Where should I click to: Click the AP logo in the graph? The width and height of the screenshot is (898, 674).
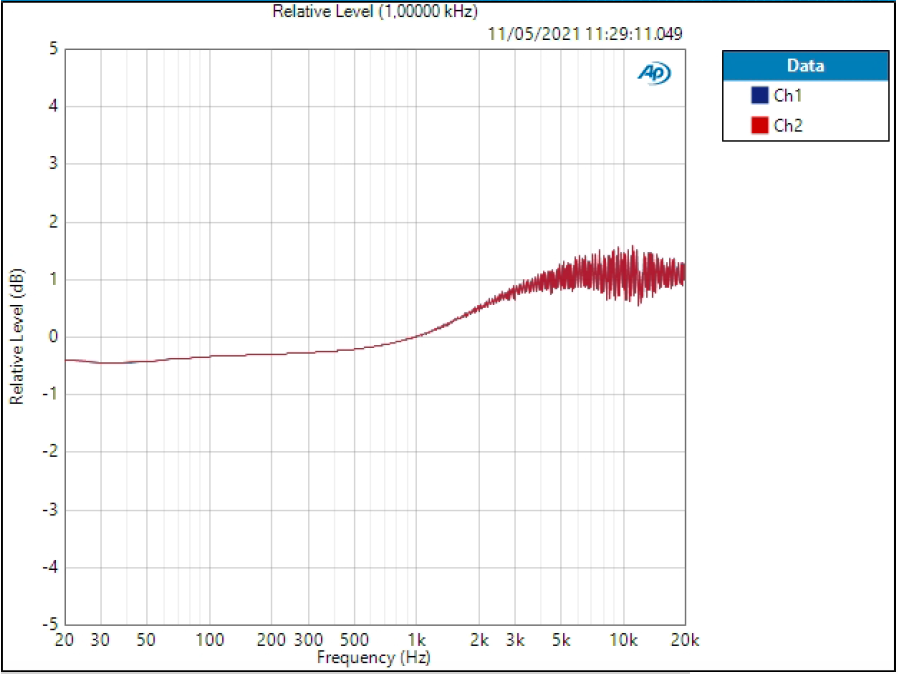pos(654,73)
